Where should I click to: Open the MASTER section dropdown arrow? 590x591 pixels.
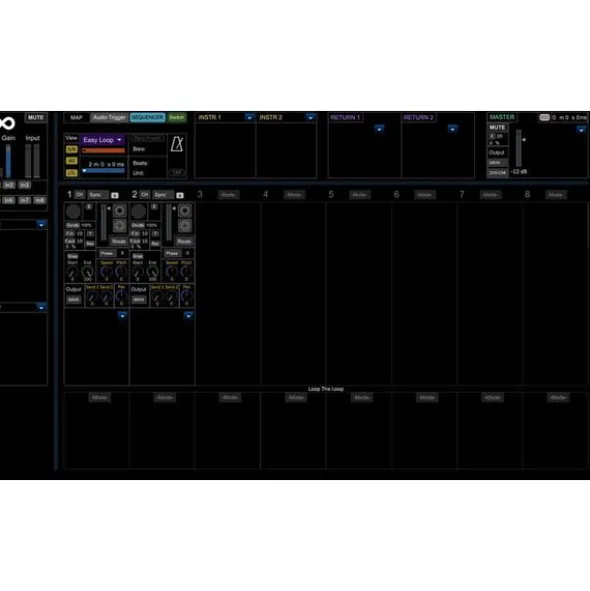[581, 130]
